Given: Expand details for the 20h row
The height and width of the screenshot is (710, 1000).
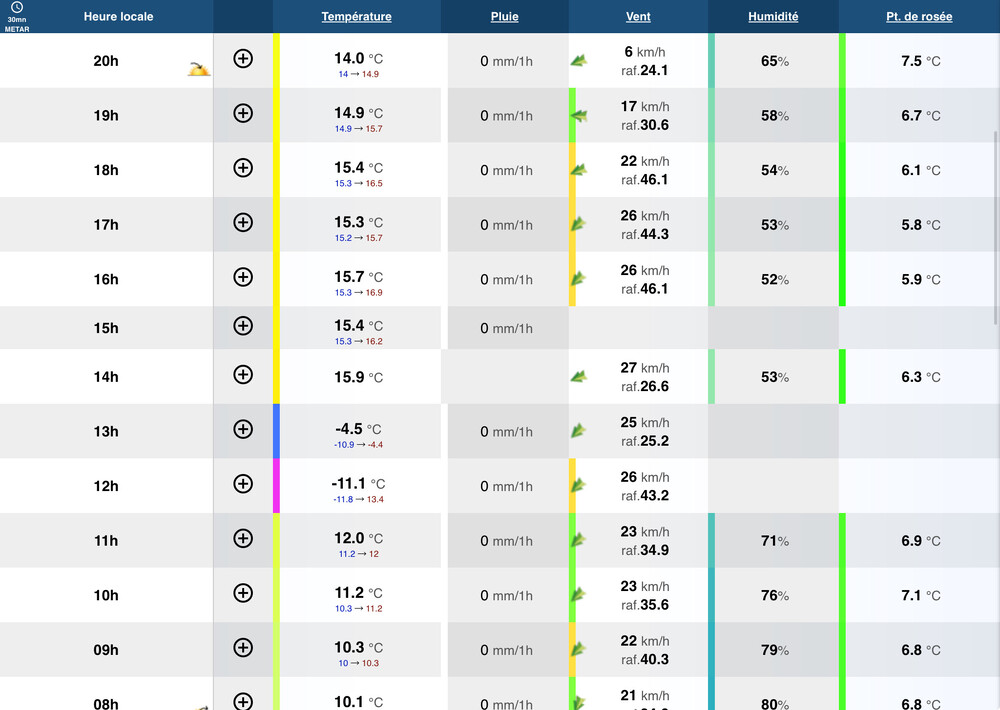Looking at the screenshot, I should 243,59.
